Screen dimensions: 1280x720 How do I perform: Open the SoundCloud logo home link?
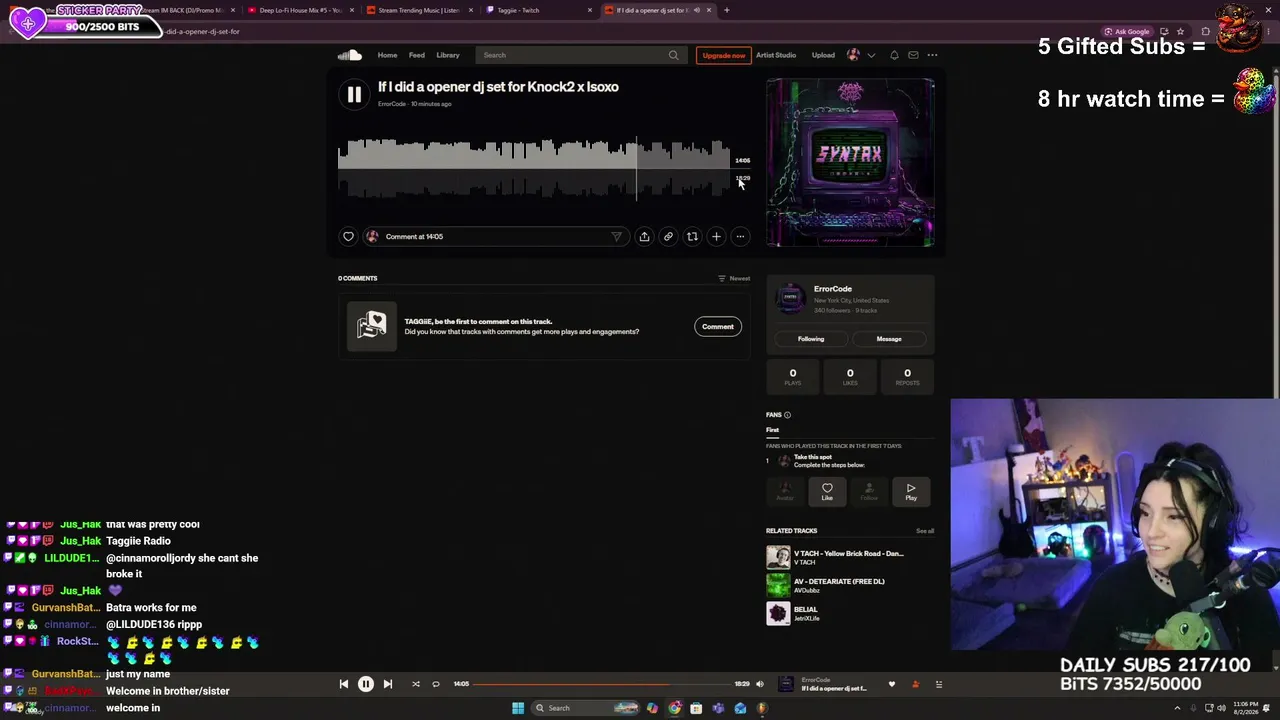click(349, 55)
